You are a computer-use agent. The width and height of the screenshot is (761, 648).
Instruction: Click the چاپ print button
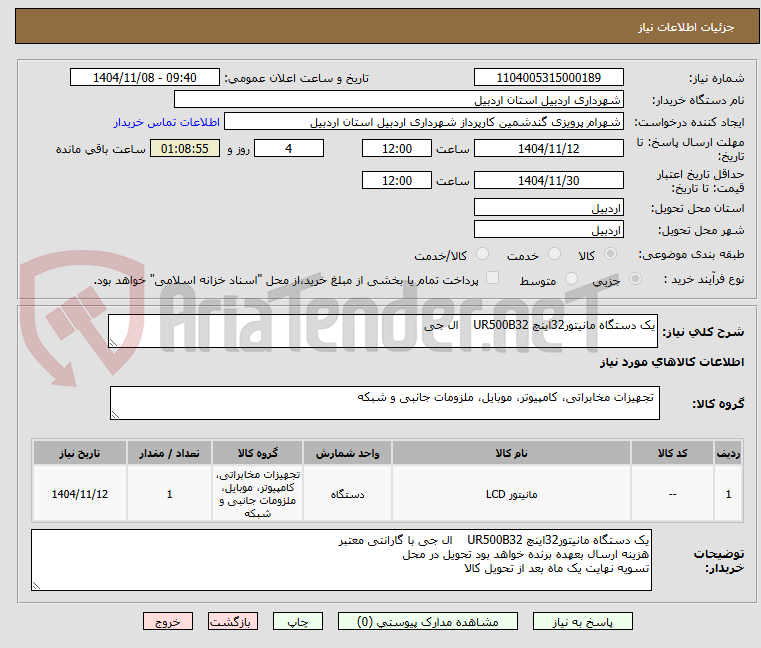(x=298, y=621)
